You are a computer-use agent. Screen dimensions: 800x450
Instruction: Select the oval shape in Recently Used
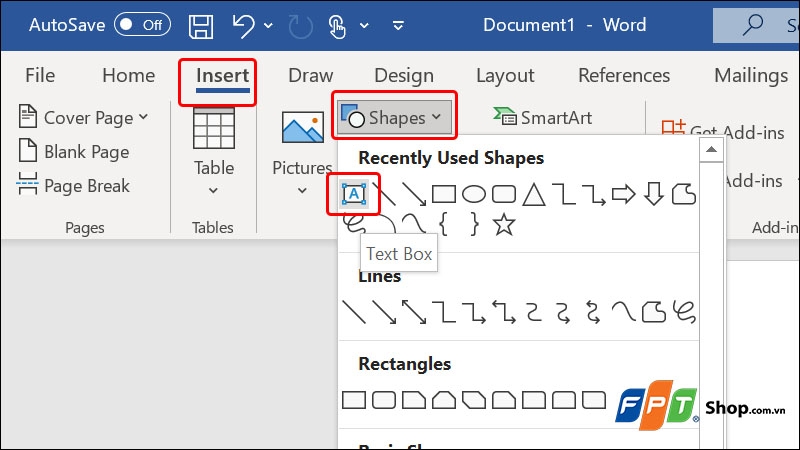pyautogui.click(x=473, y=194)
